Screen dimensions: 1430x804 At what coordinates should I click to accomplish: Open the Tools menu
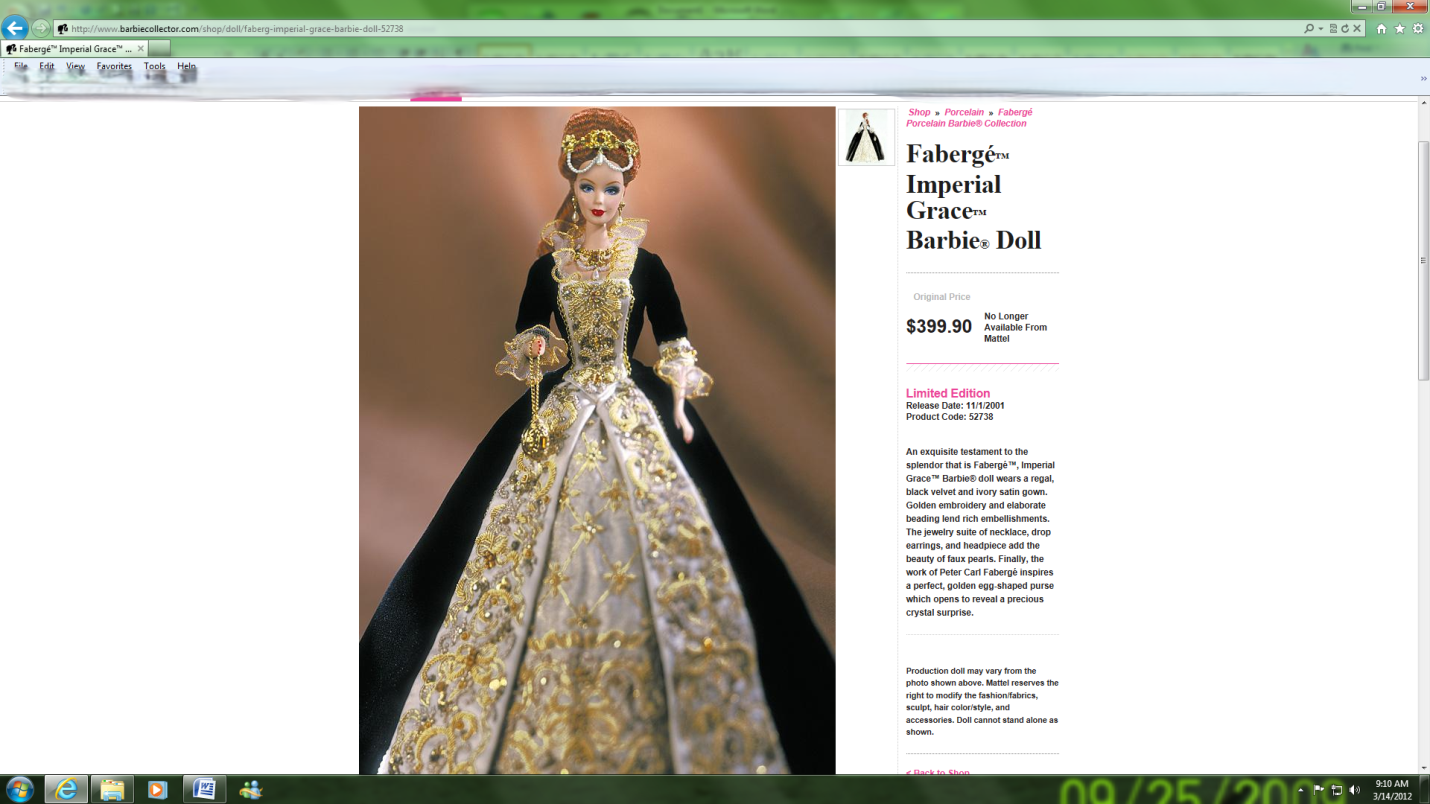tap(154, 66)
